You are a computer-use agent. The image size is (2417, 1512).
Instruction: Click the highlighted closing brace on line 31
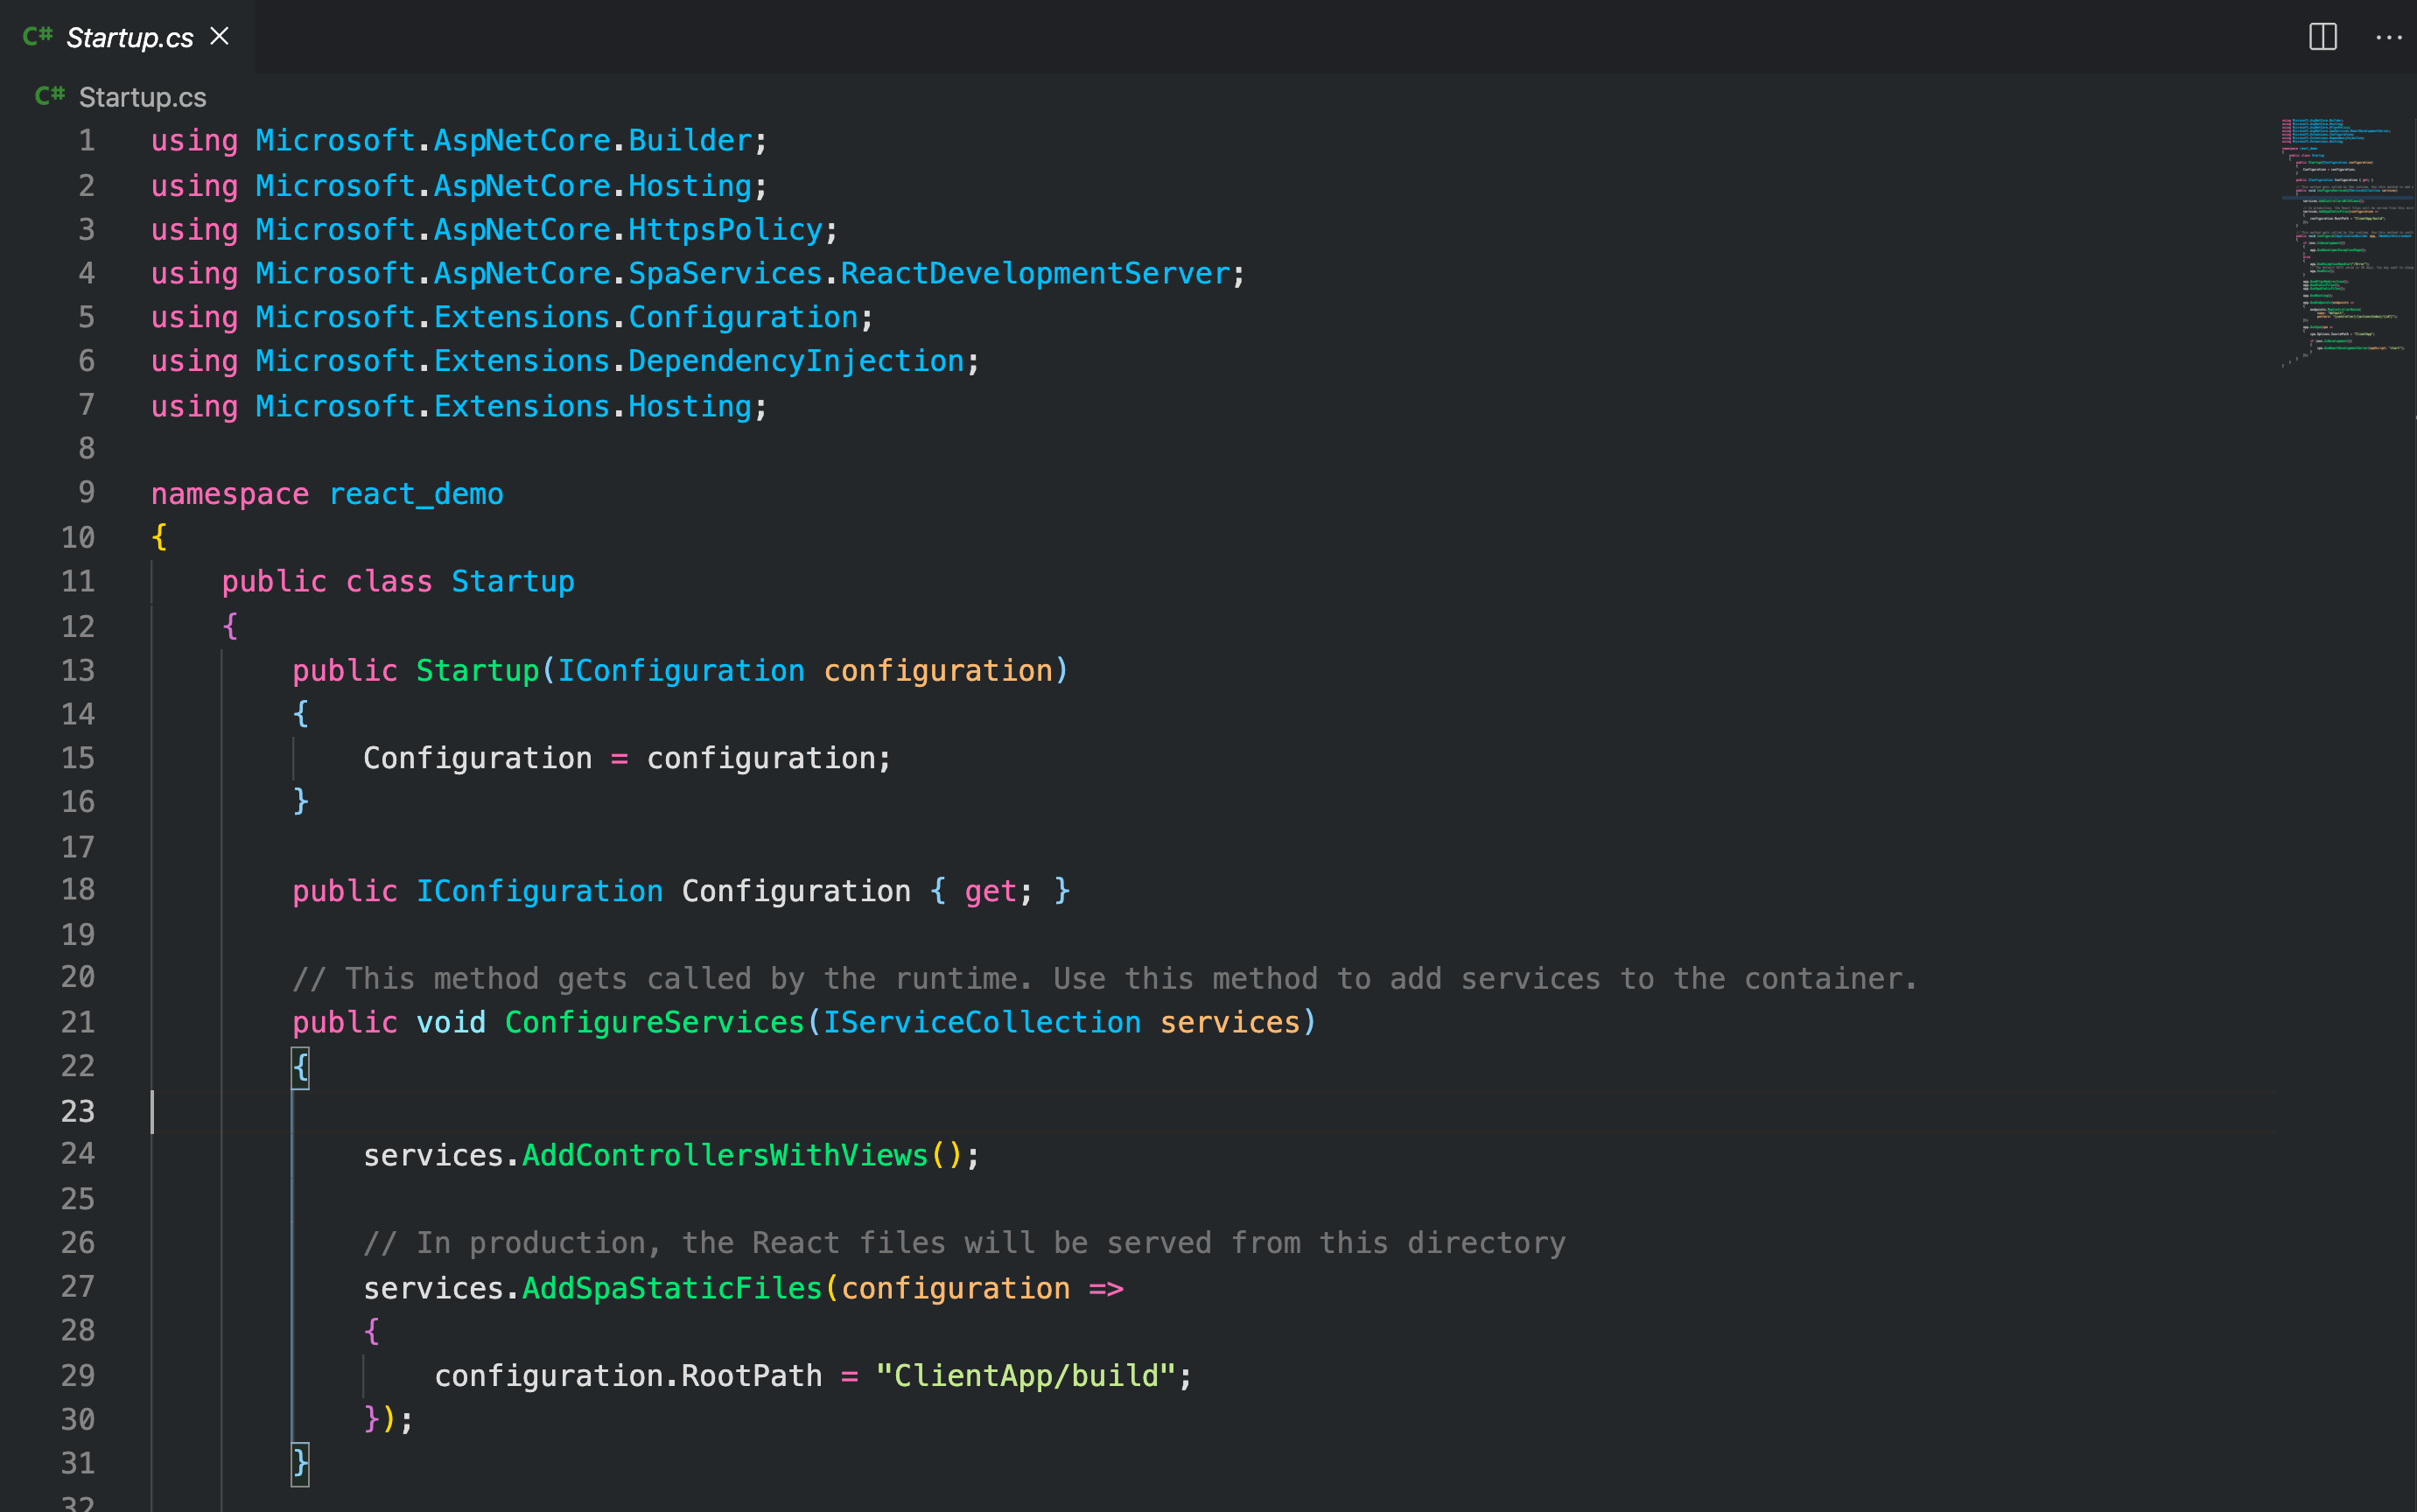300,1463
